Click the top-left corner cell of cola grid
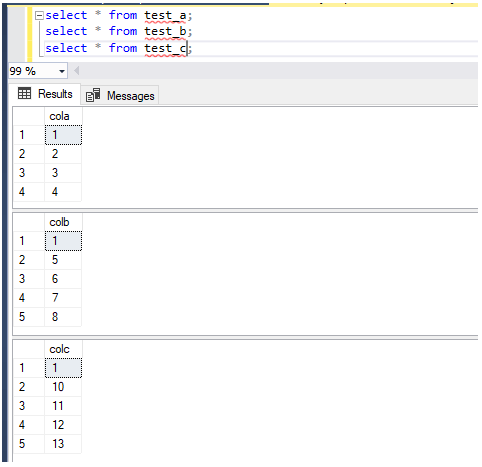Screen dimensions: 482x467 29,116
